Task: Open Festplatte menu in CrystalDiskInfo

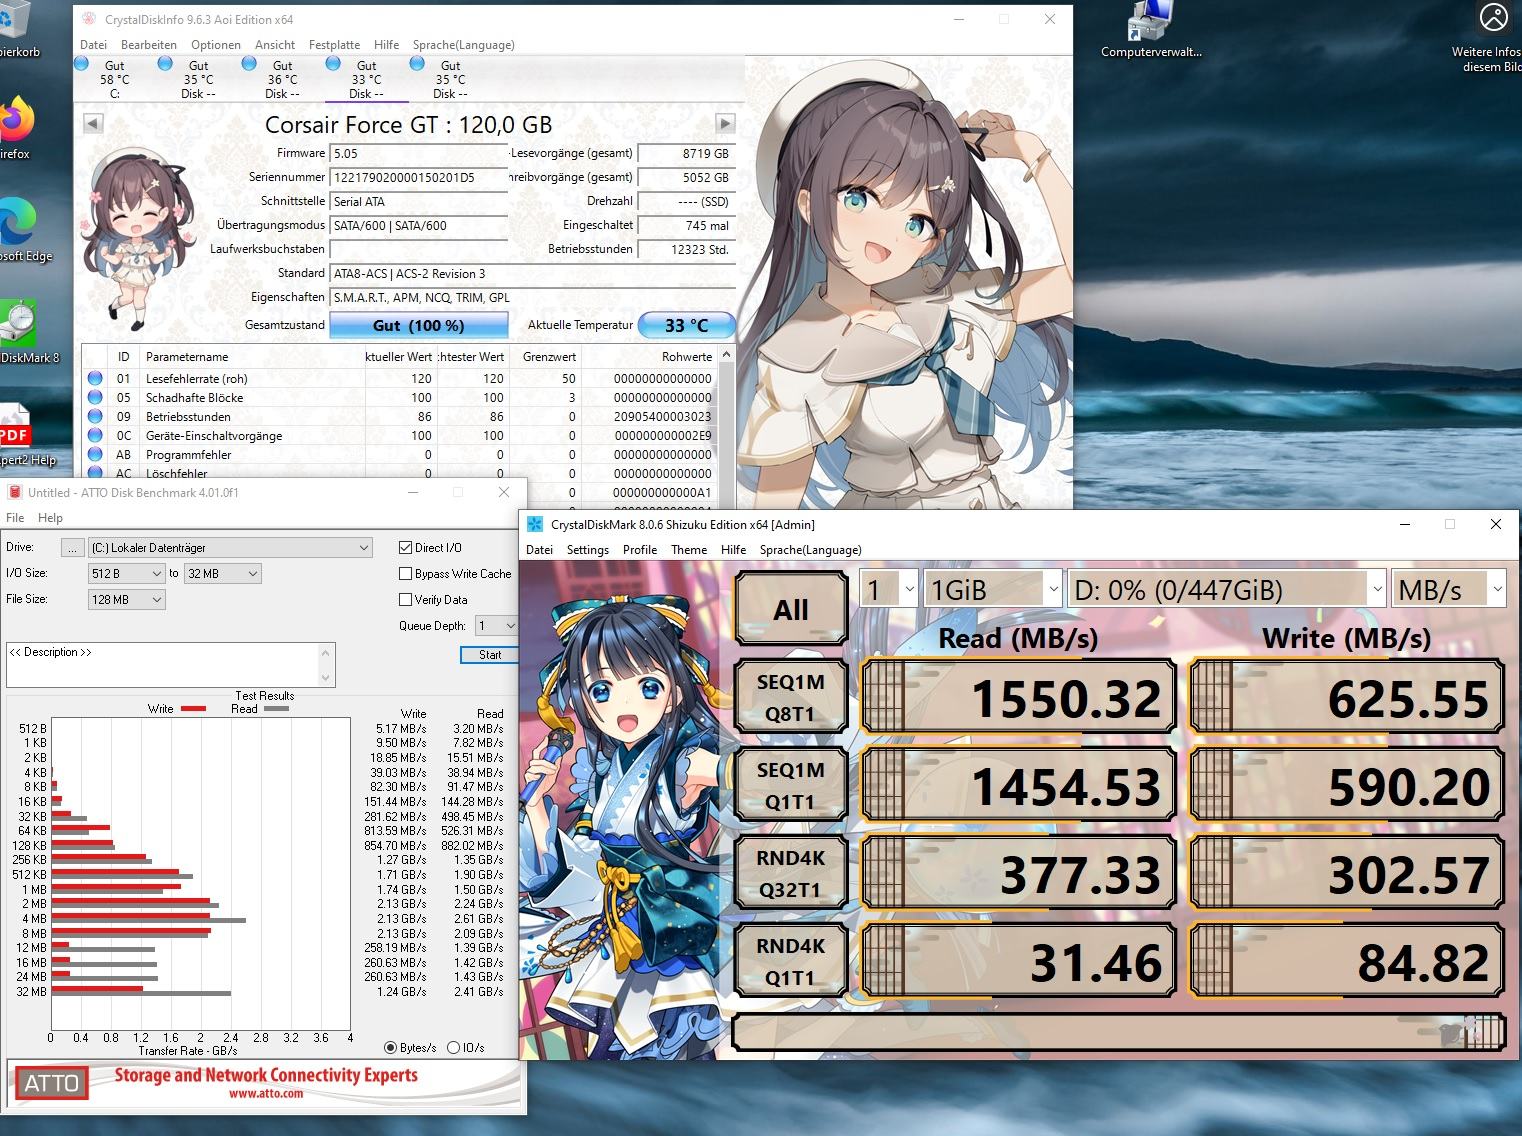Action: [x=334, y=44]
